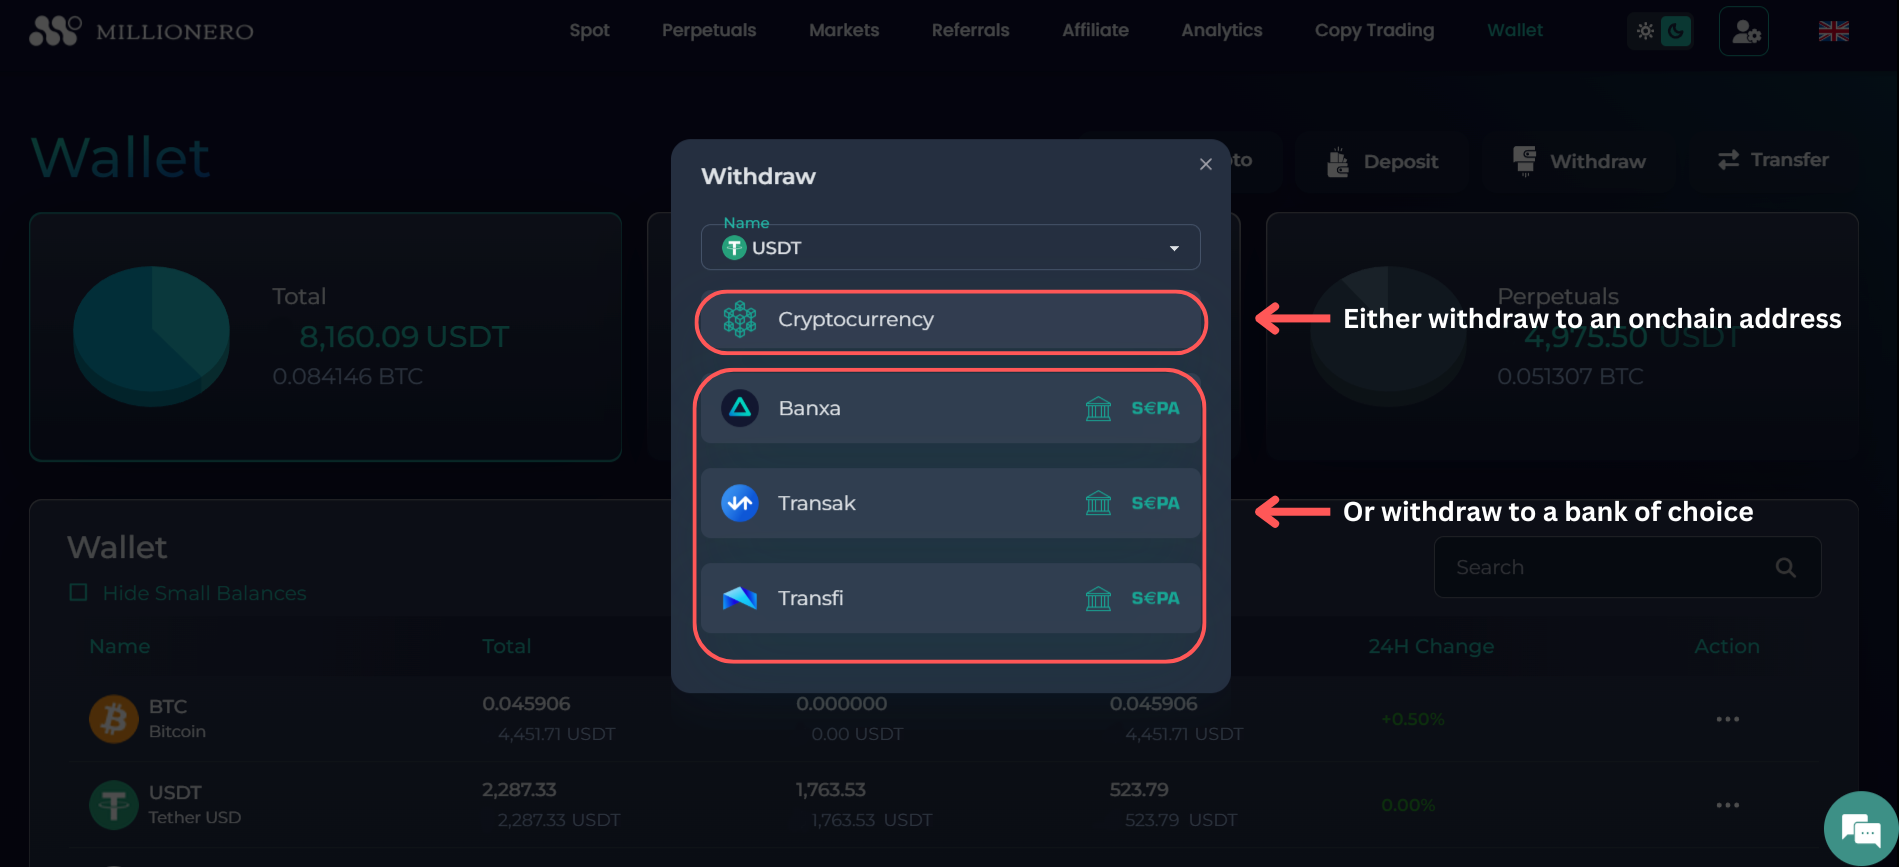This screenshot has width=1899, height=867.
Task: Select the Banxa provider icon
Action: (x=740, y=408)
